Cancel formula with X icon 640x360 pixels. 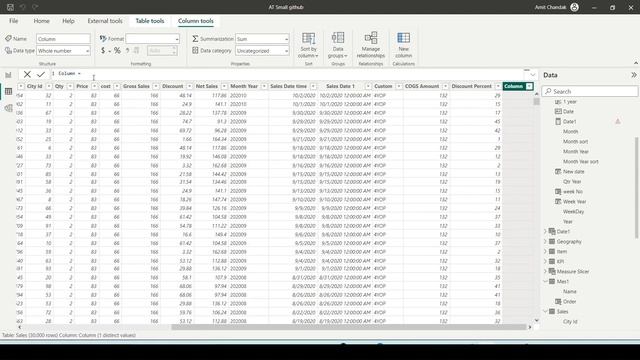point(27,74)
